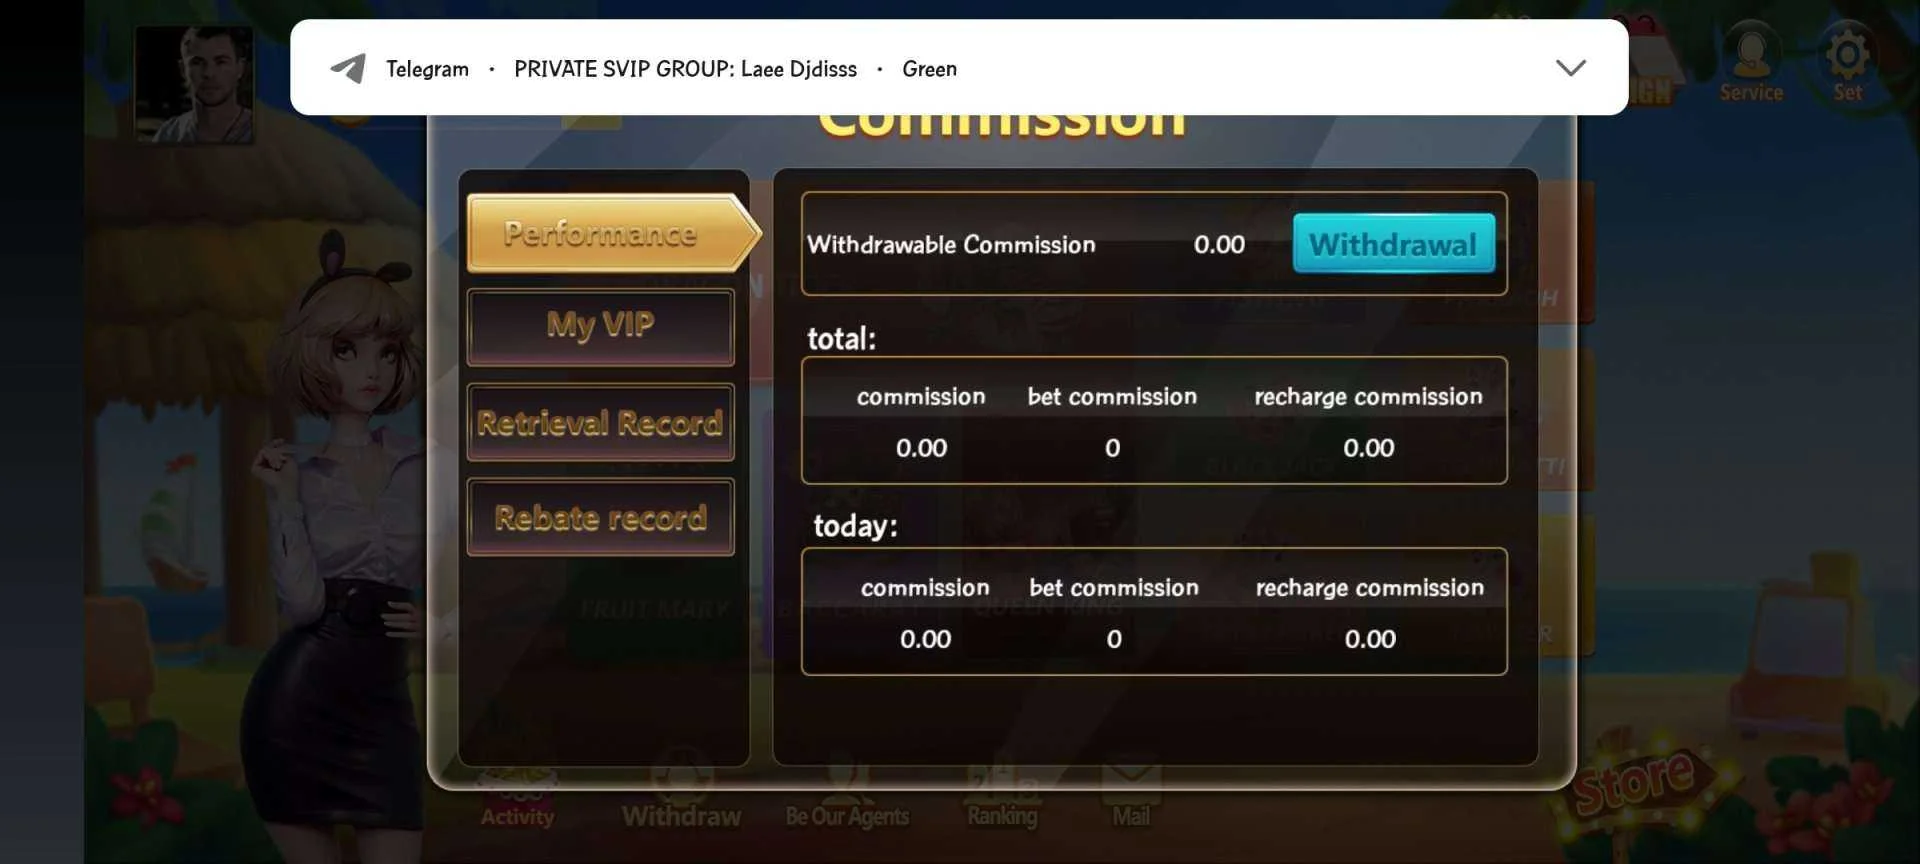This screenshot has height=864, width=1920.
Task: Open the Performance tab
Action: point(612,233)
